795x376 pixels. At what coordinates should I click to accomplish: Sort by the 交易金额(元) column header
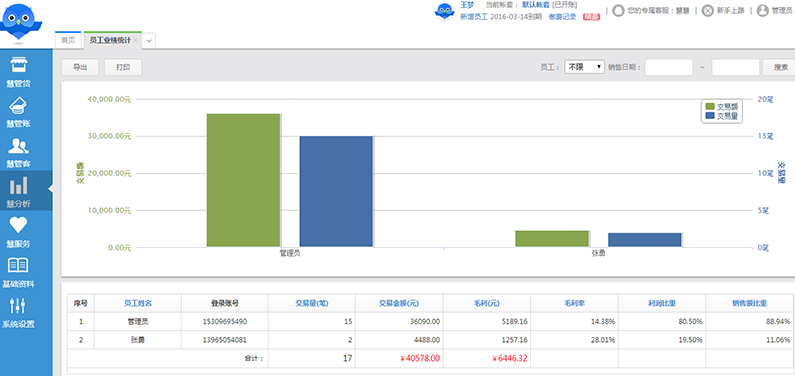point(399,303)
